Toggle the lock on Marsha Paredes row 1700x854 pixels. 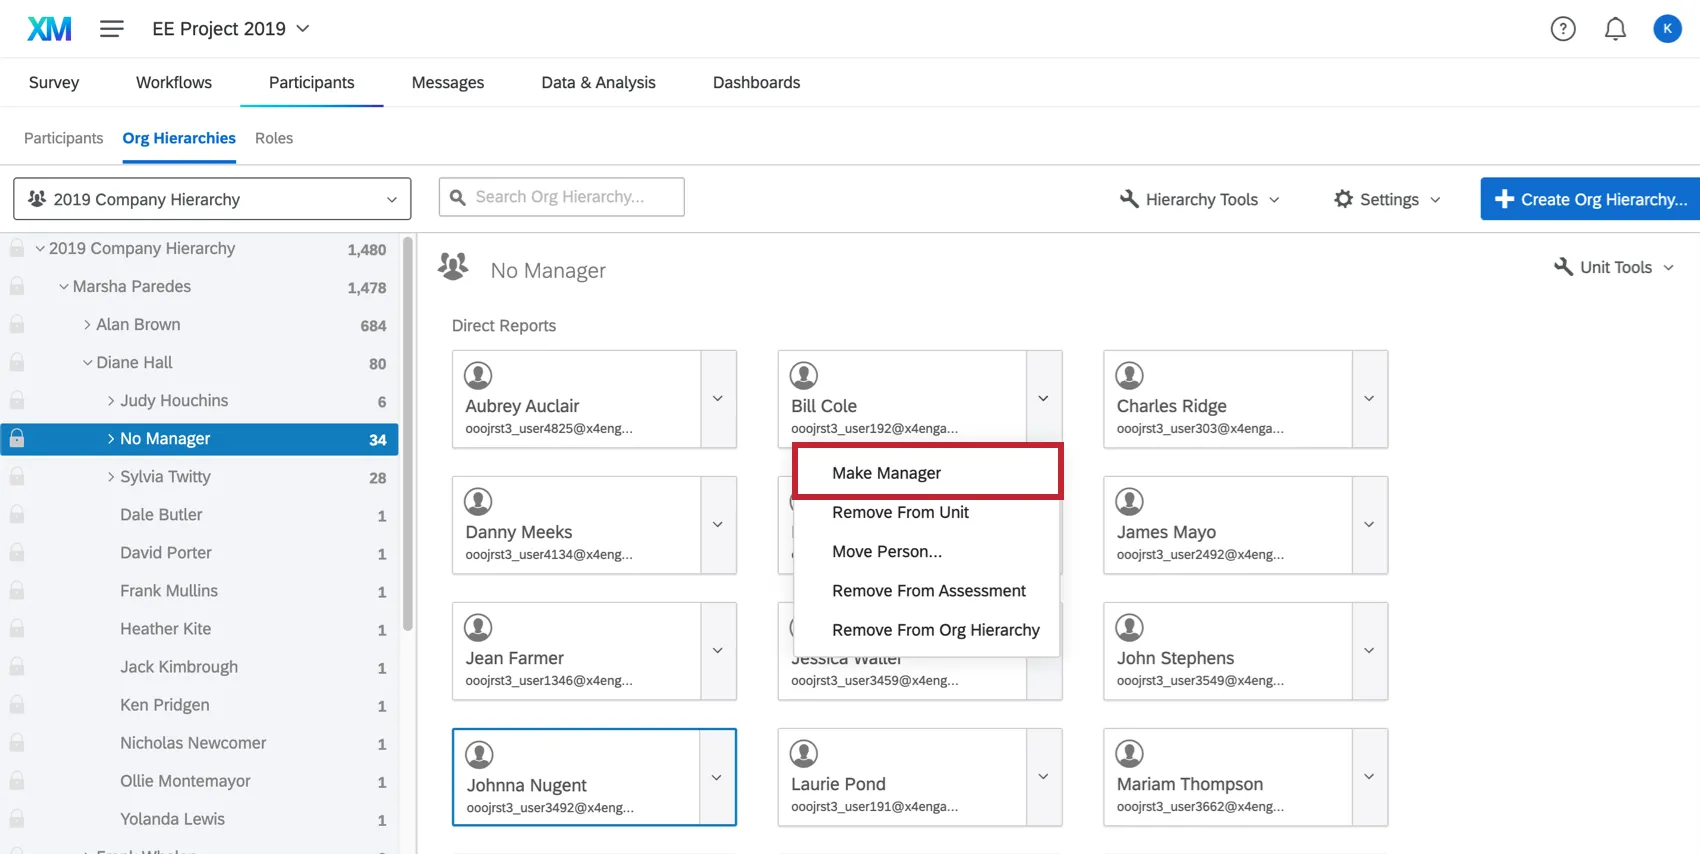click(x=17, y=287)
